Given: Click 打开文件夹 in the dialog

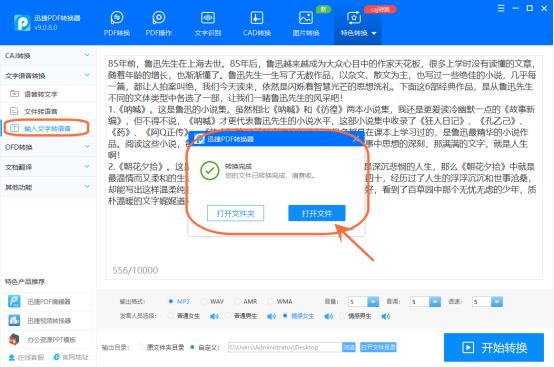Looking at the screenshot, I should click(235, 213).
